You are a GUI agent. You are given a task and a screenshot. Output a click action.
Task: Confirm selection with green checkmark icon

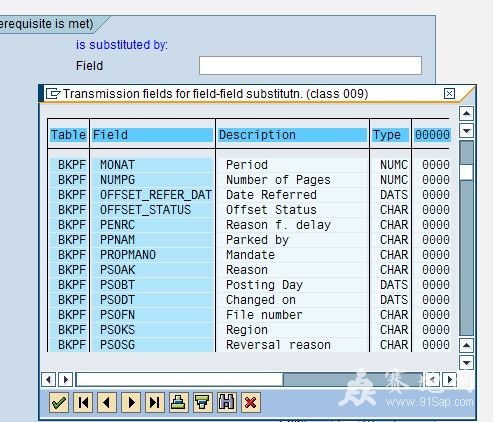click(x=59, y=403)
